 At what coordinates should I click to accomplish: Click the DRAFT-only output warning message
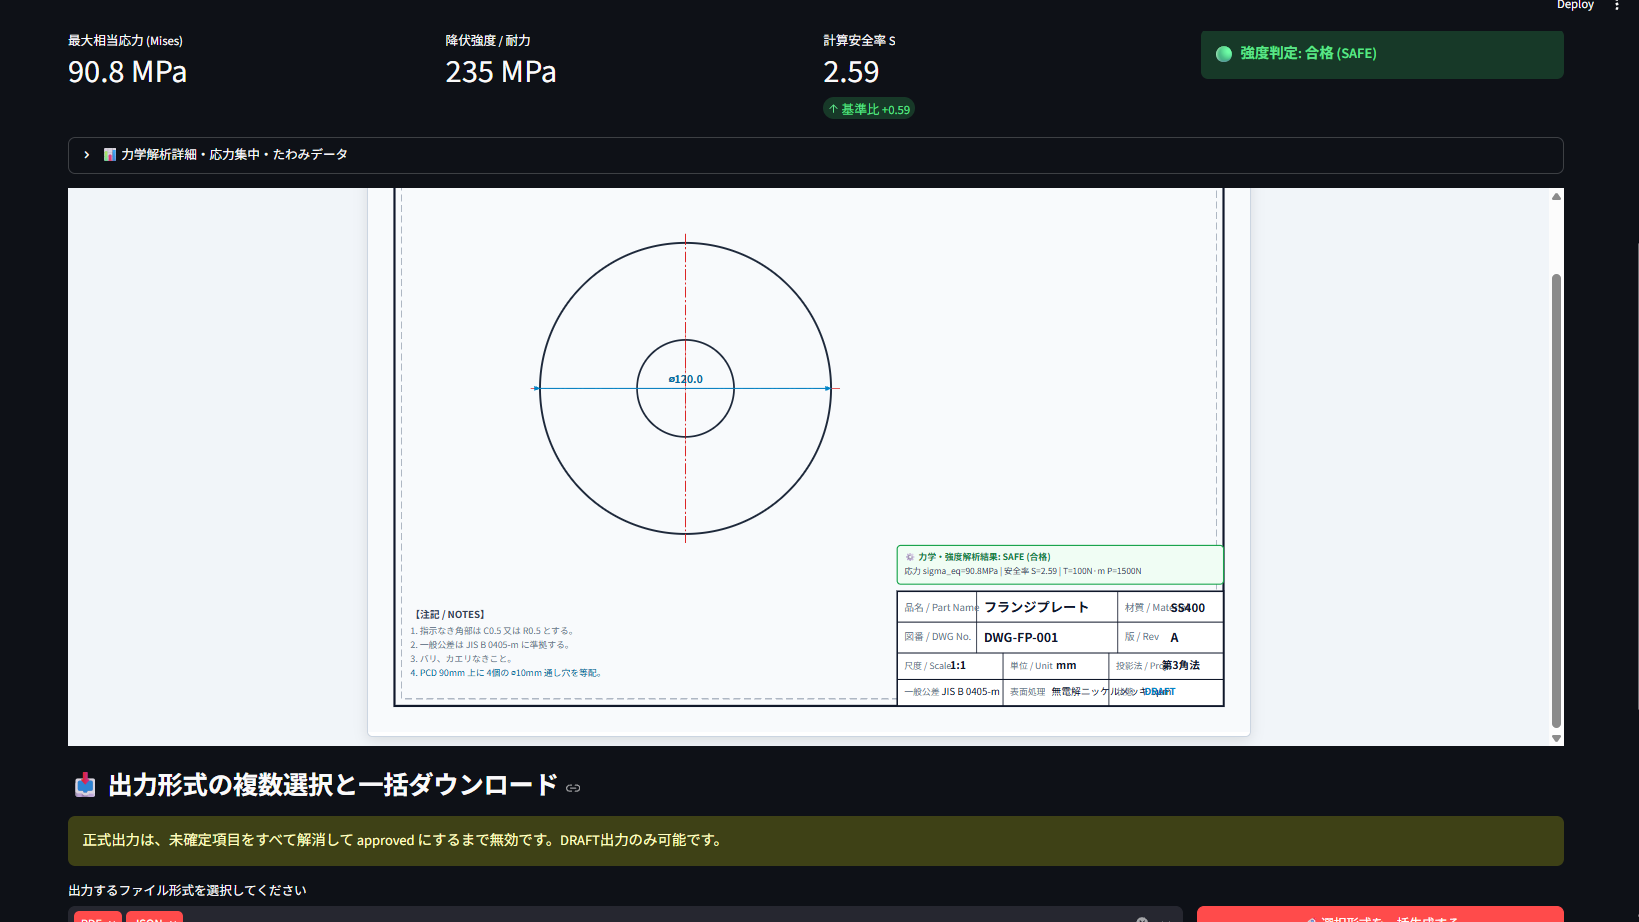coord(815,841)
